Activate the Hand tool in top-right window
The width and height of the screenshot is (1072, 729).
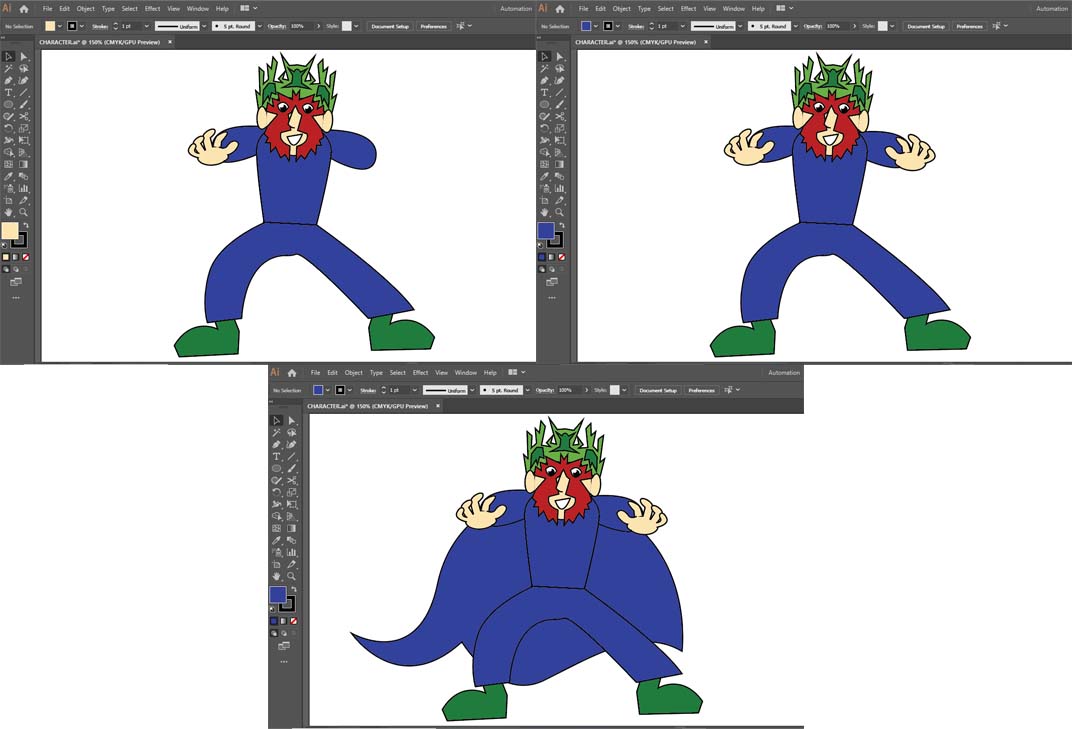(x=544, y=213)
